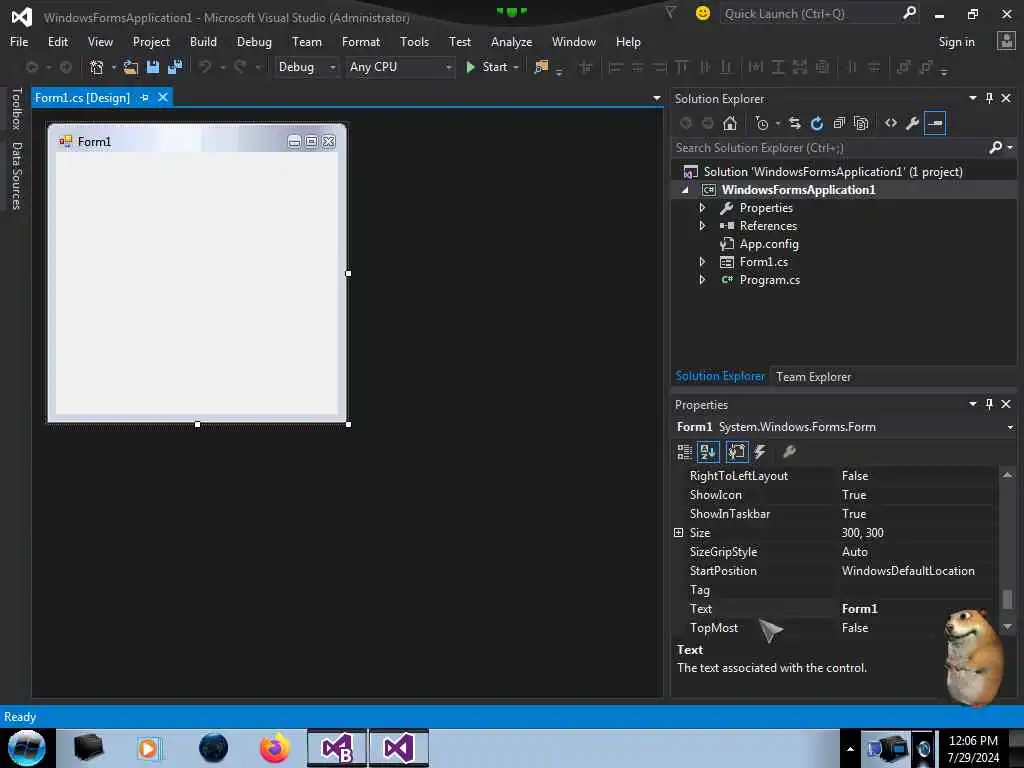Toggle the Preview Selected Items icon
1024x768 pixels.
(x=935, y=123)
